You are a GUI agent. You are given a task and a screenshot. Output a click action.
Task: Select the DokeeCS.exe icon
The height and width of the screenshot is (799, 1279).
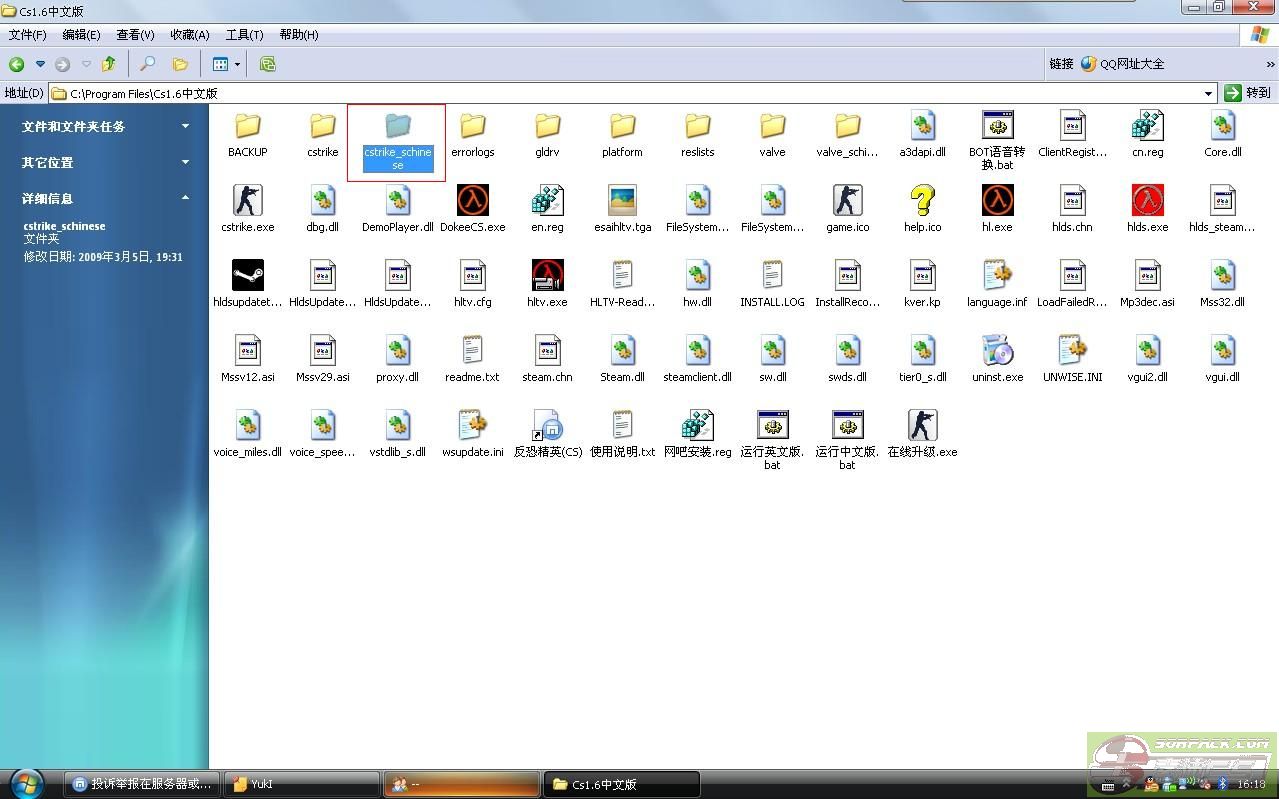[x=472, y=201]
